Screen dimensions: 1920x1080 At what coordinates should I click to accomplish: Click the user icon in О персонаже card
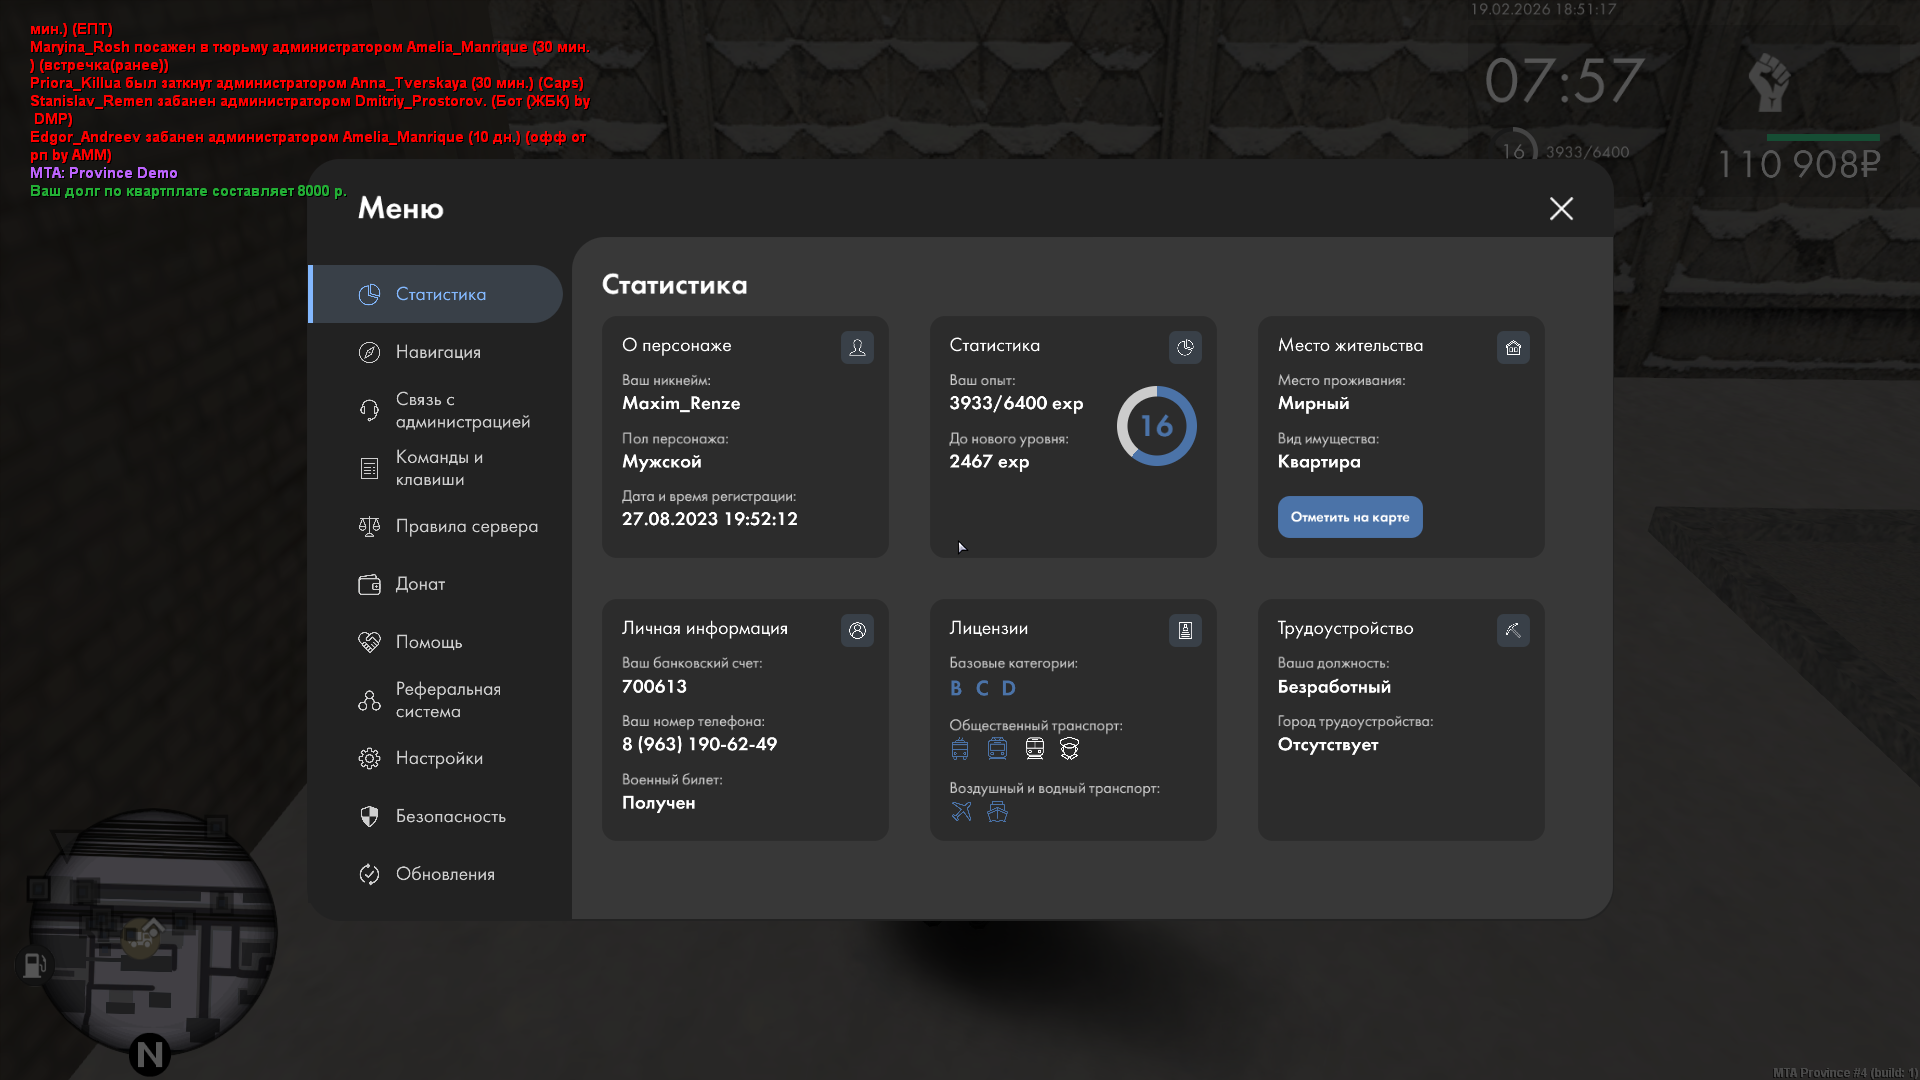[857, 347]
